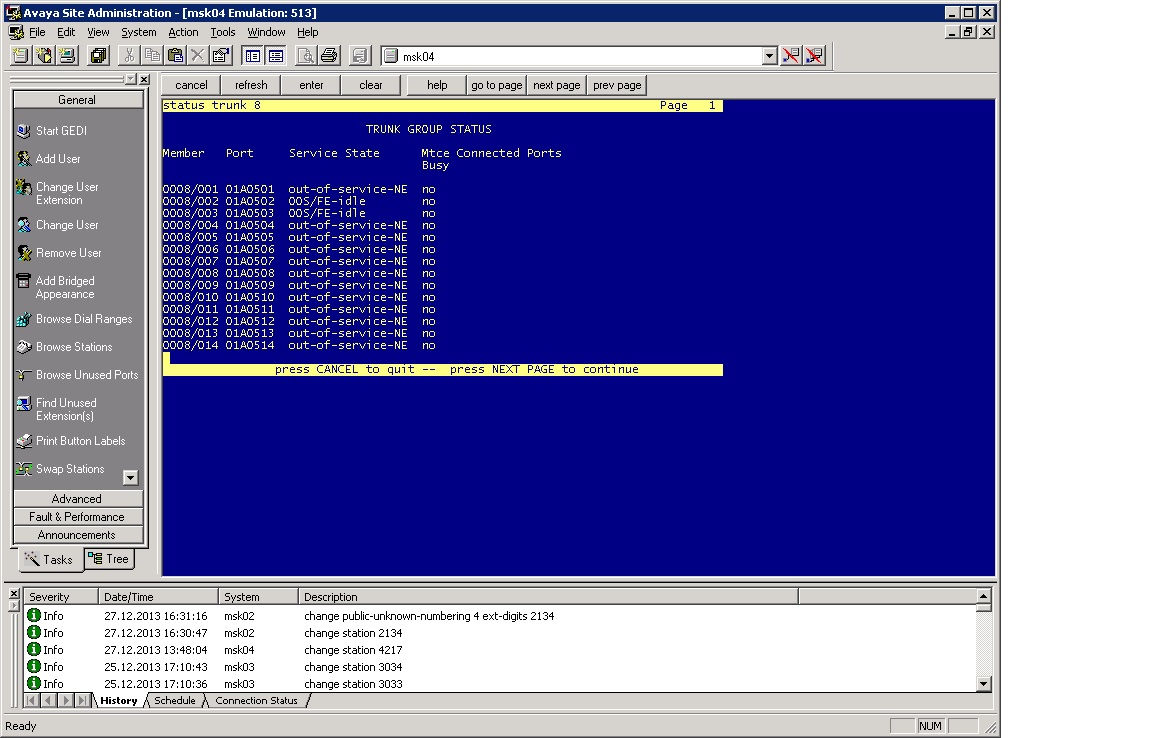The height and width of the screenshot is (738, 1152).
Task: Toggle the first view layout toolbar button
Action: [253, 56]
